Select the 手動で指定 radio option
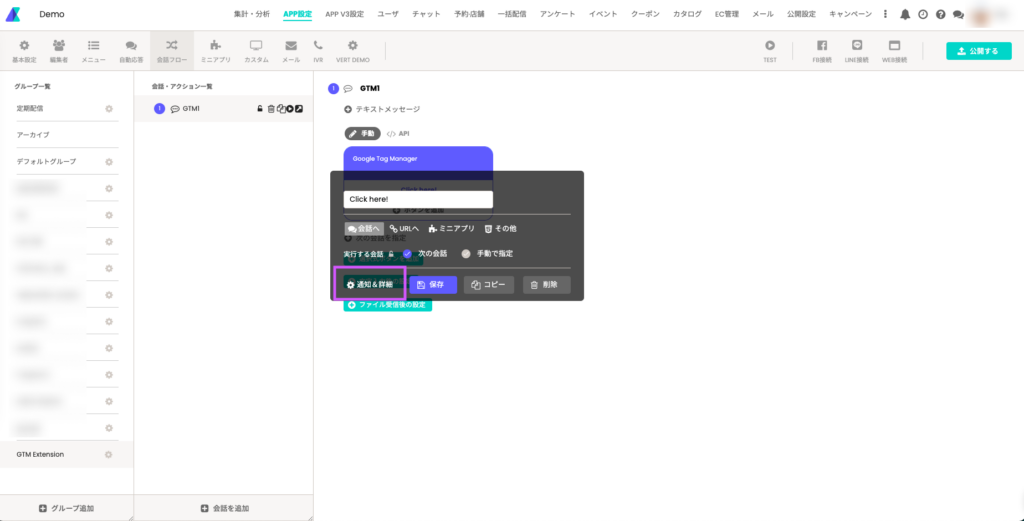The image size is (1024, 521). pos(466,254)
